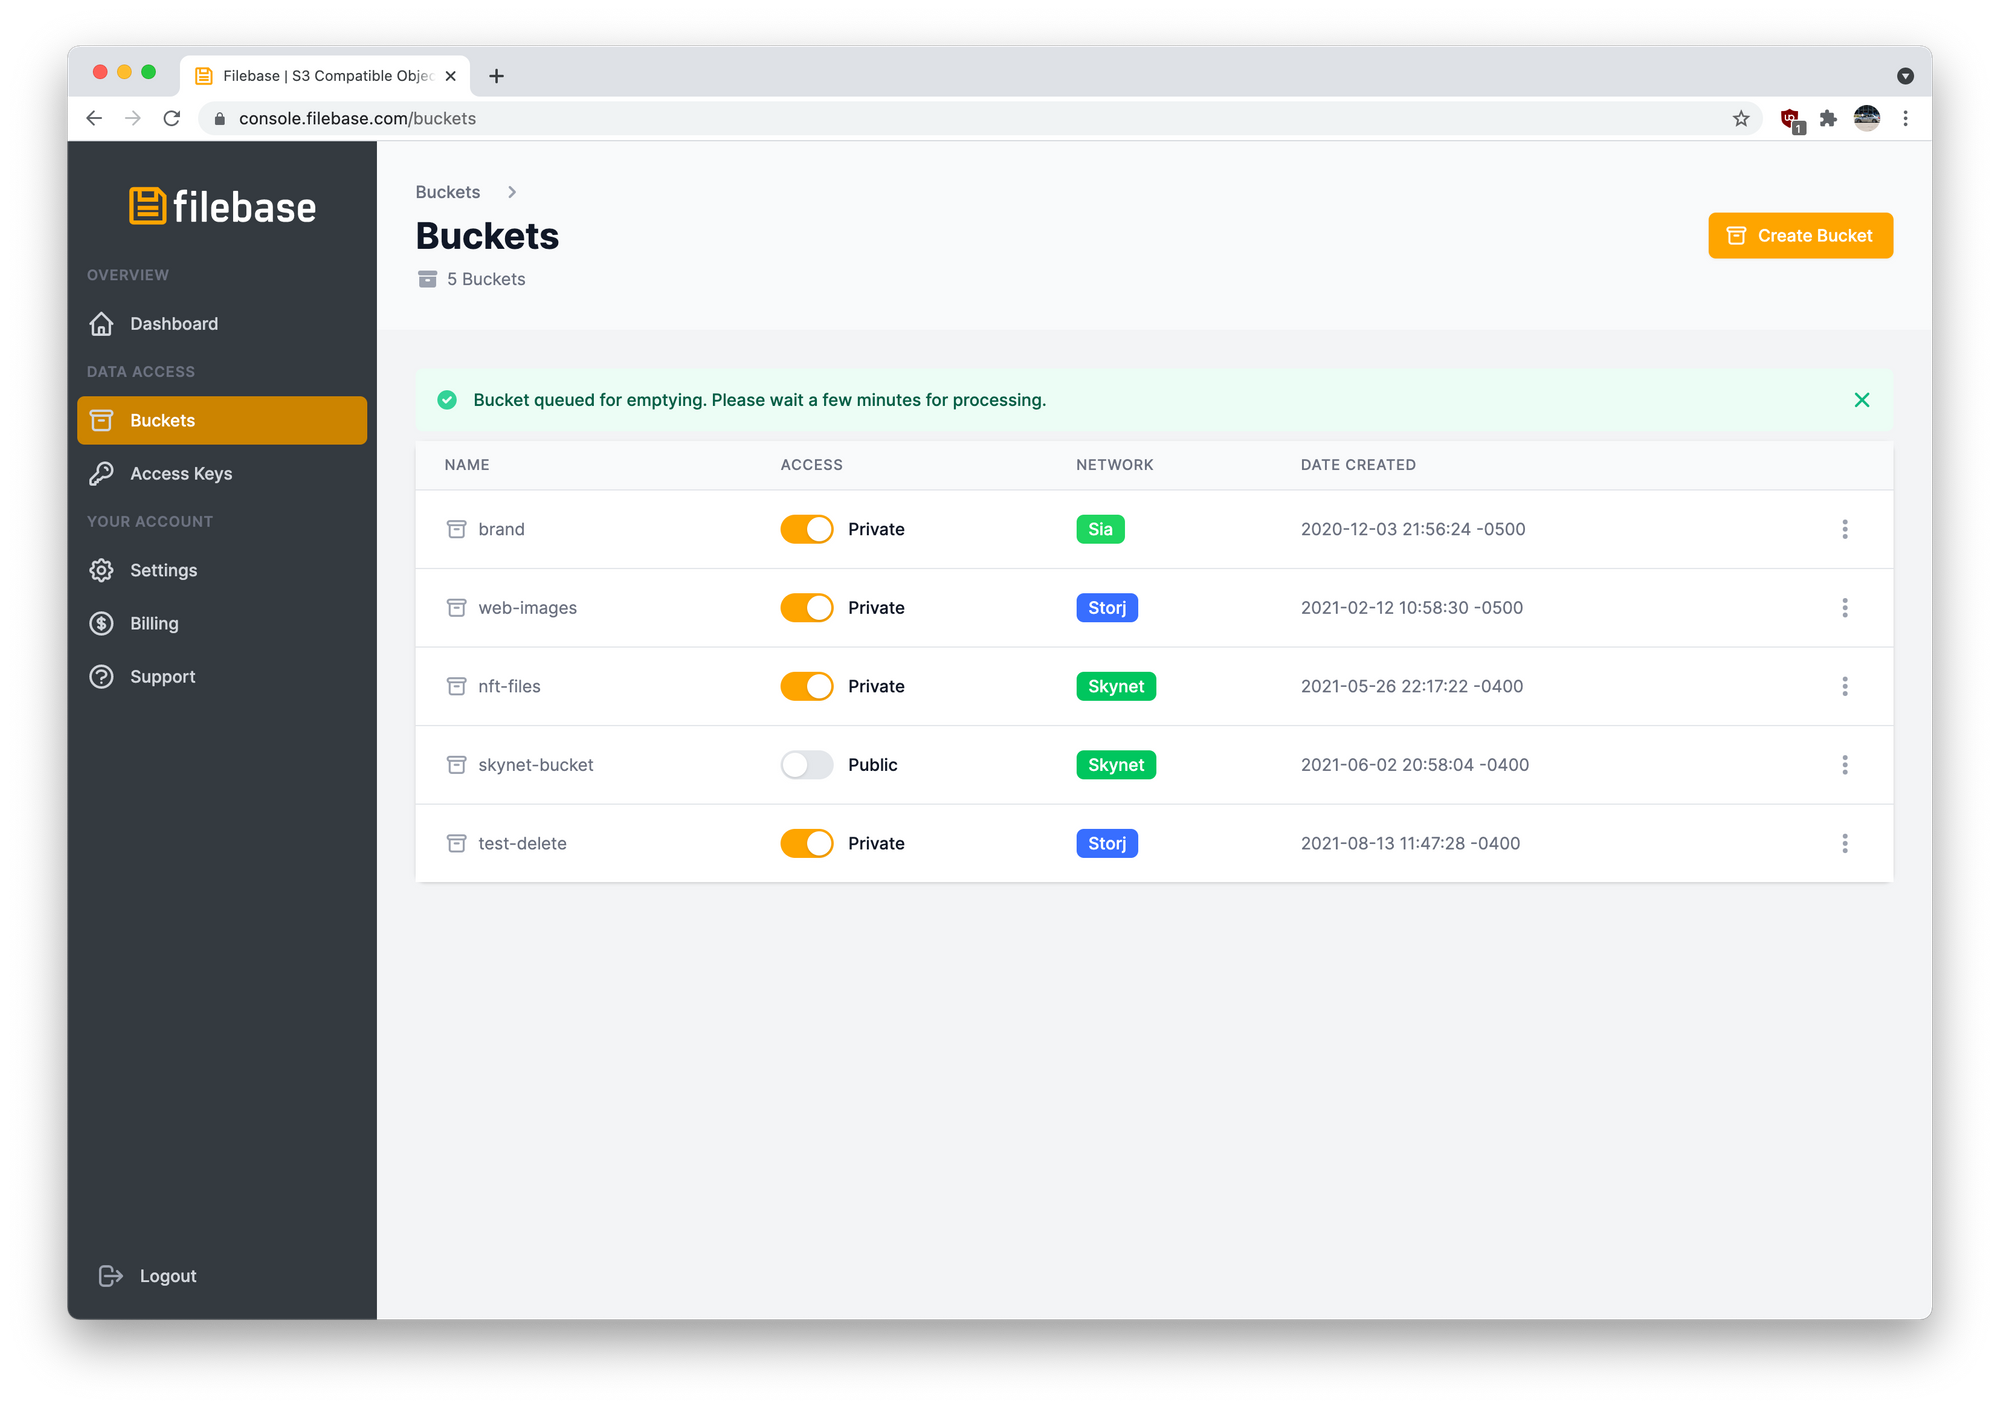Open the browser profile avatar
The image size is (2000, 1409).
(x=1866, y=118)
